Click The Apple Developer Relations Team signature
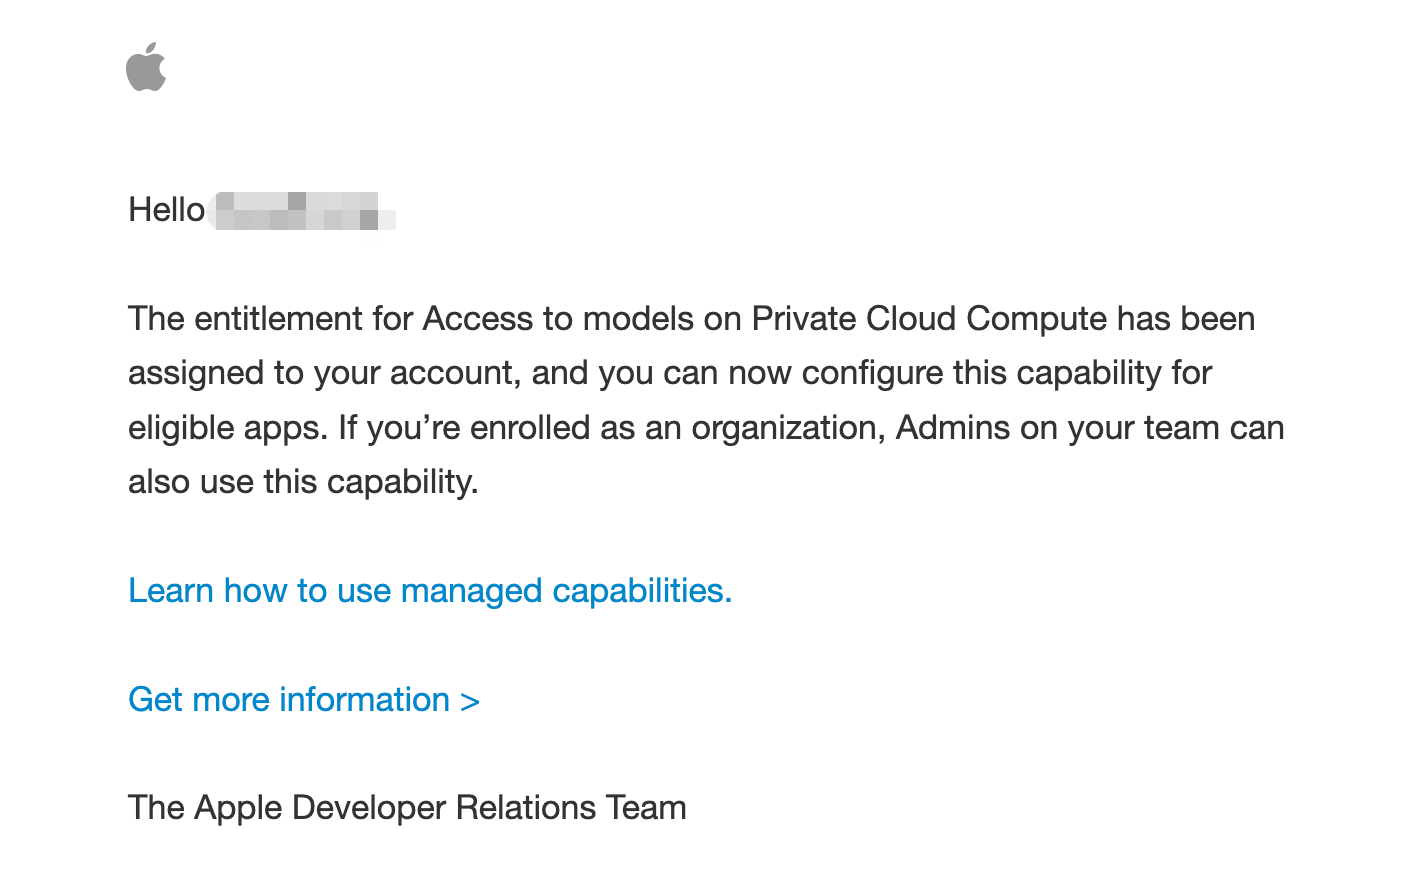1416x884 pixels. click(407, 808)
